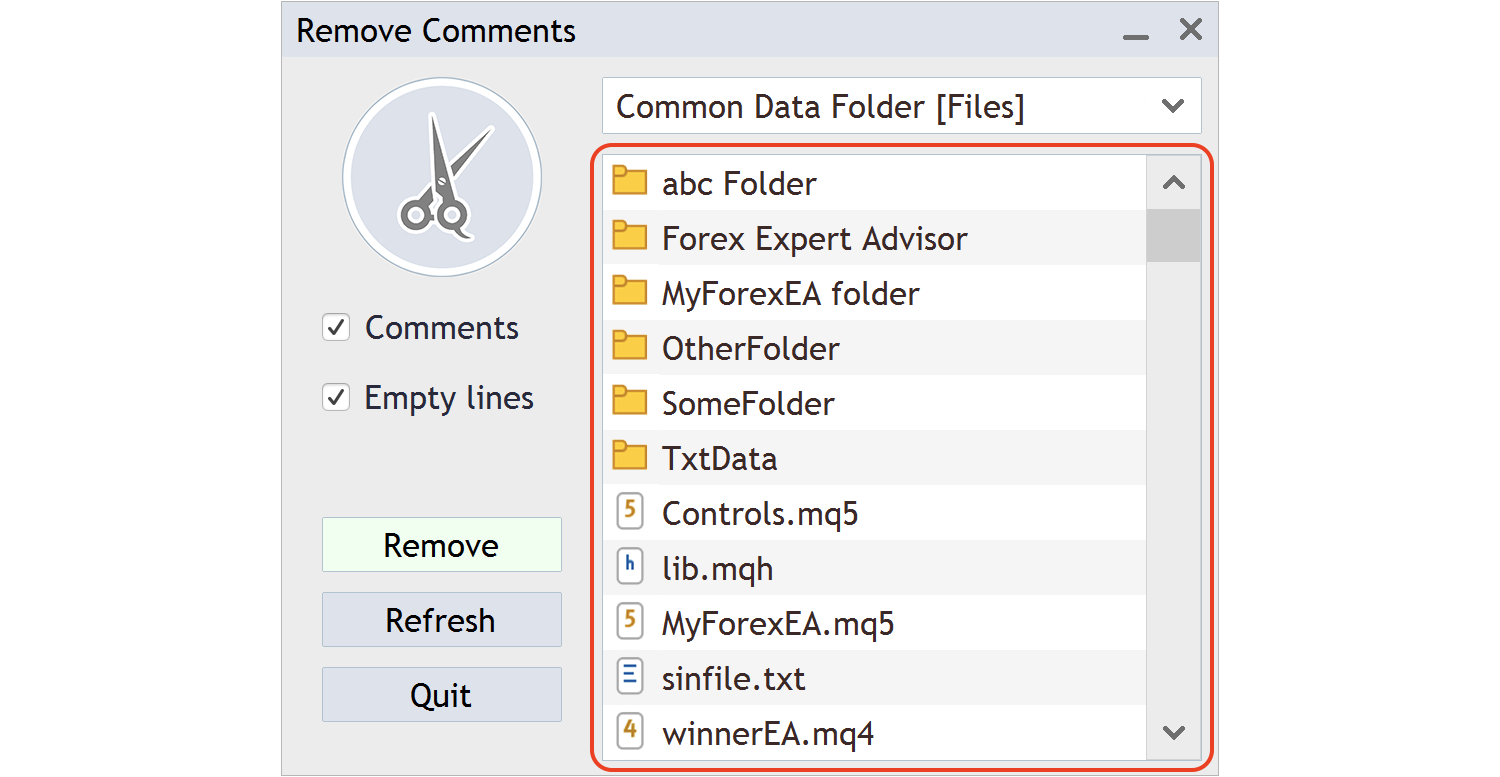This screenshot has height=777, width=1500.
Task: Toggle the Empty lines checkbox
Action: 336,398
